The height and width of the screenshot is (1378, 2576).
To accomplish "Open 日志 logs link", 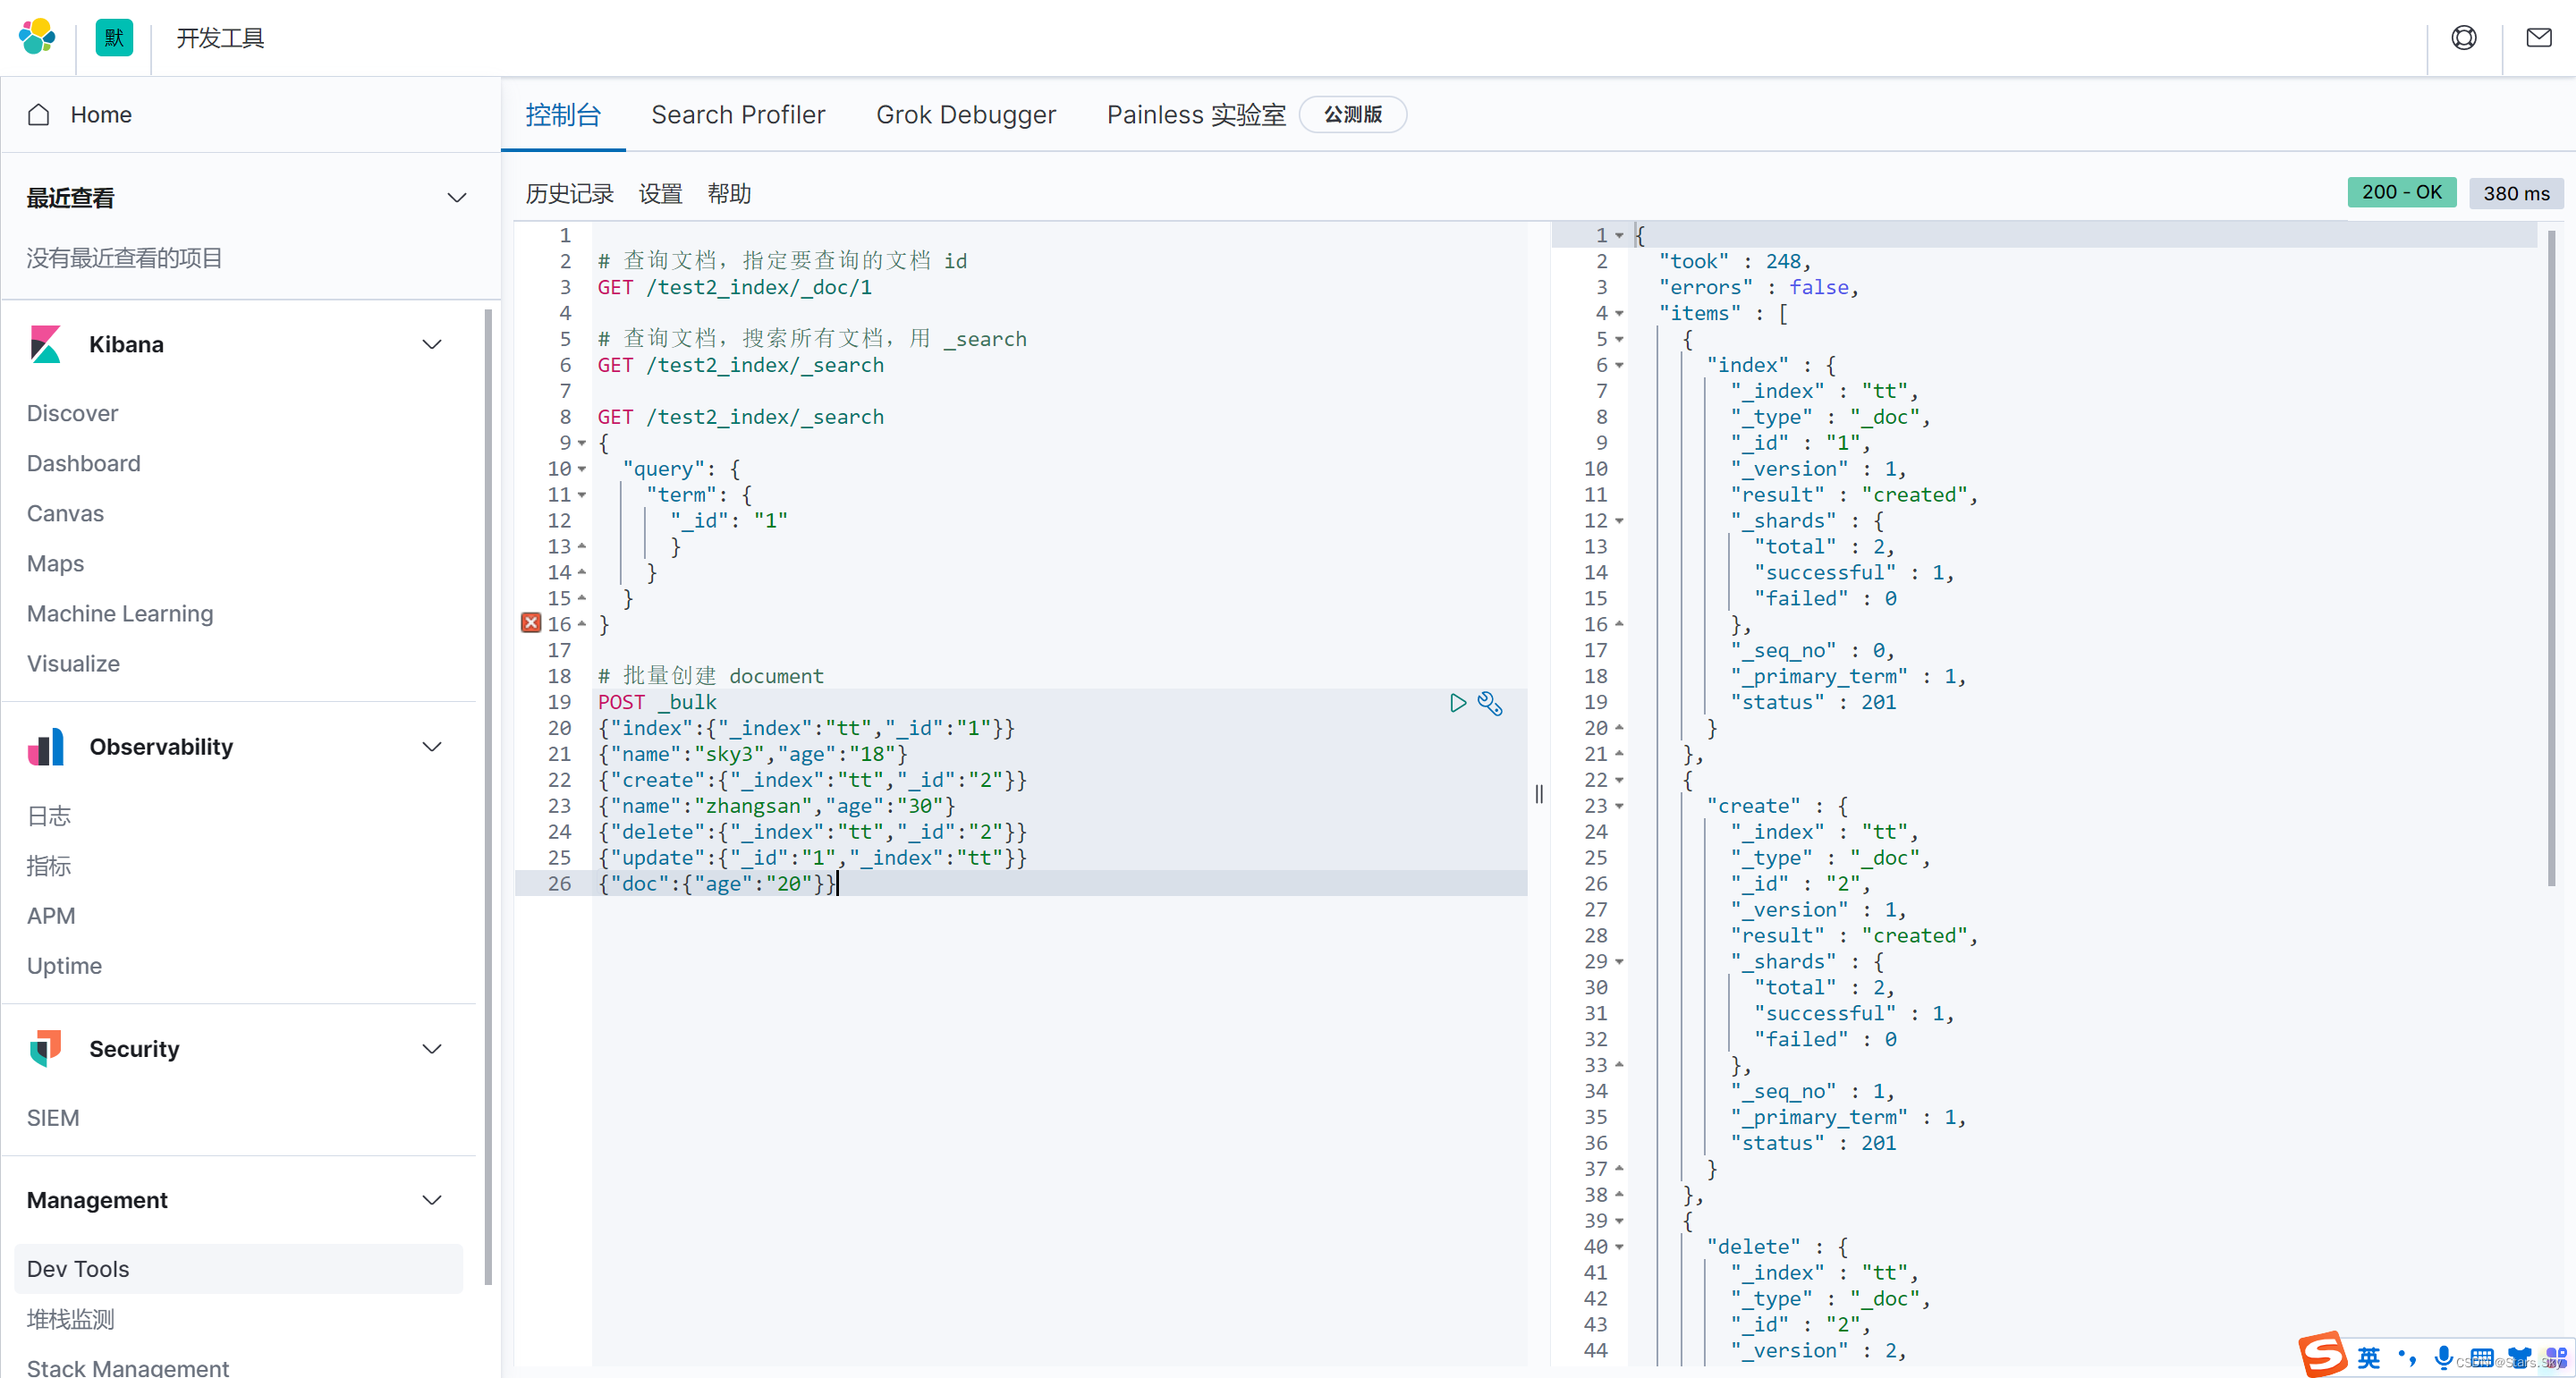I will (x=49, y=816).
